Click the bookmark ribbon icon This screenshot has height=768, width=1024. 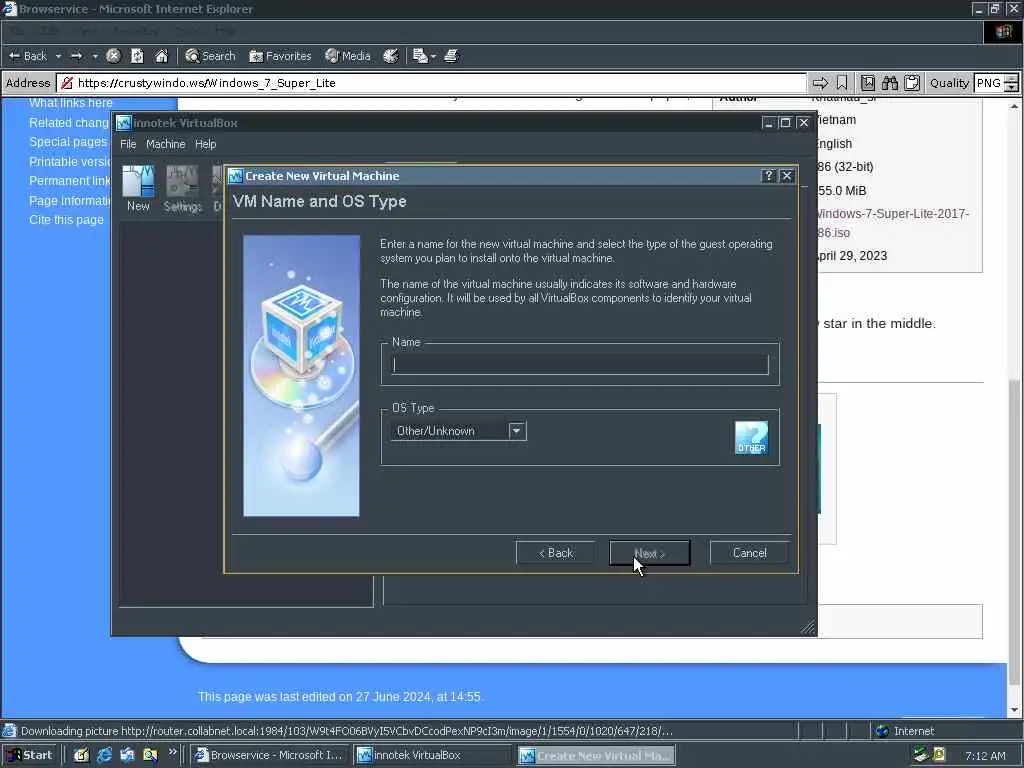[x=842, y=83]
